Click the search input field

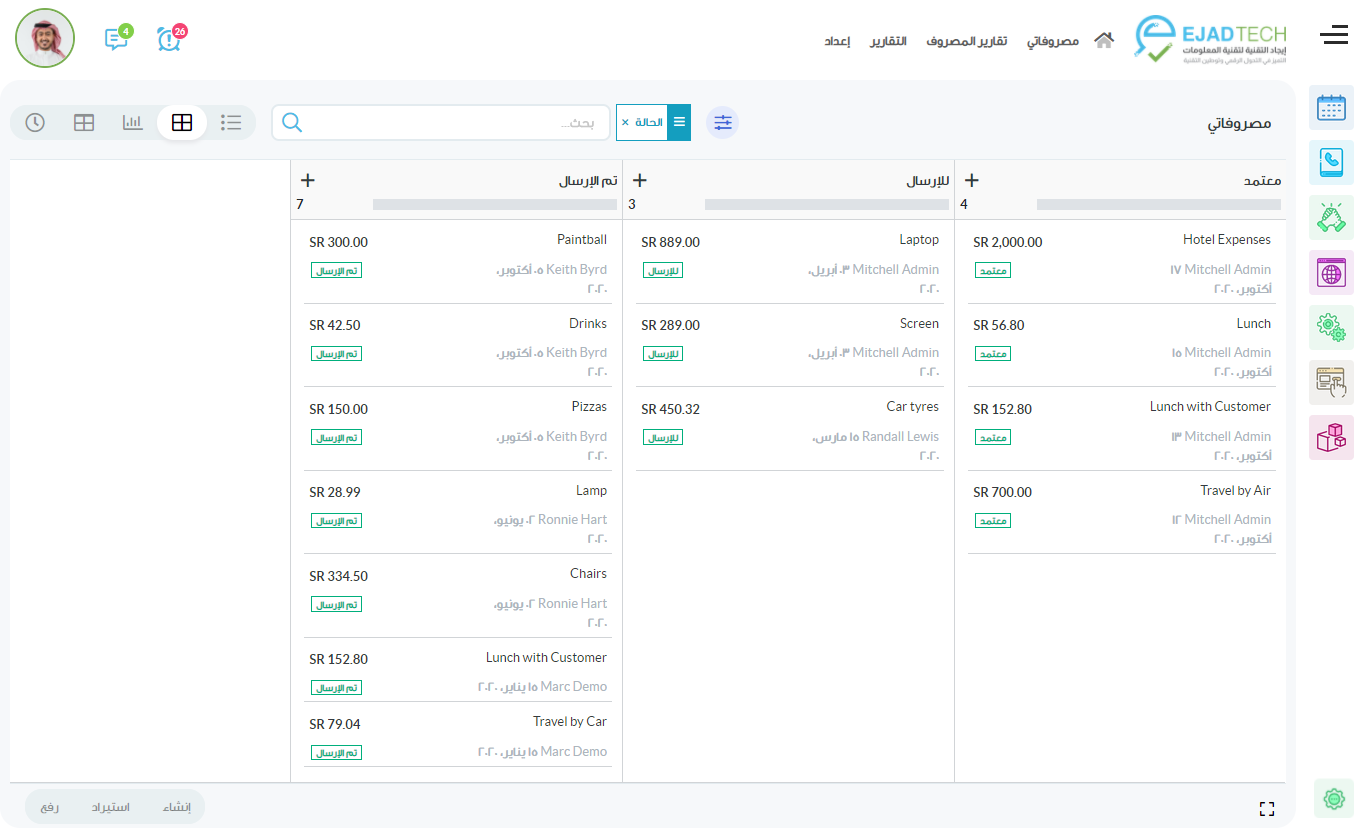tap(450, 123)
